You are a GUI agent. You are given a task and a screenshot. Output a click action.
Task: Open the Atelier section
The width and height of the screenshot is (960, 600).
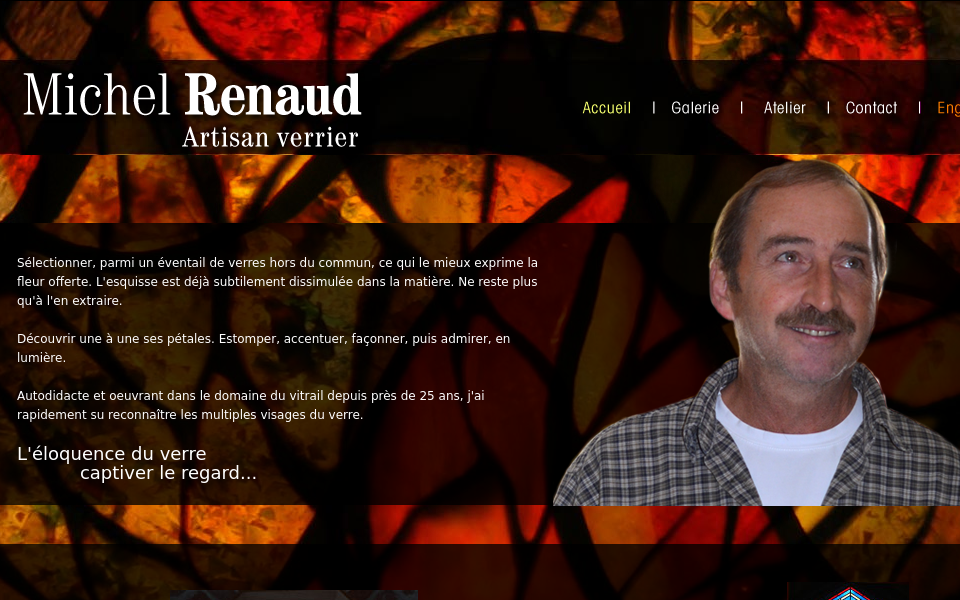[x=785, y=108]
